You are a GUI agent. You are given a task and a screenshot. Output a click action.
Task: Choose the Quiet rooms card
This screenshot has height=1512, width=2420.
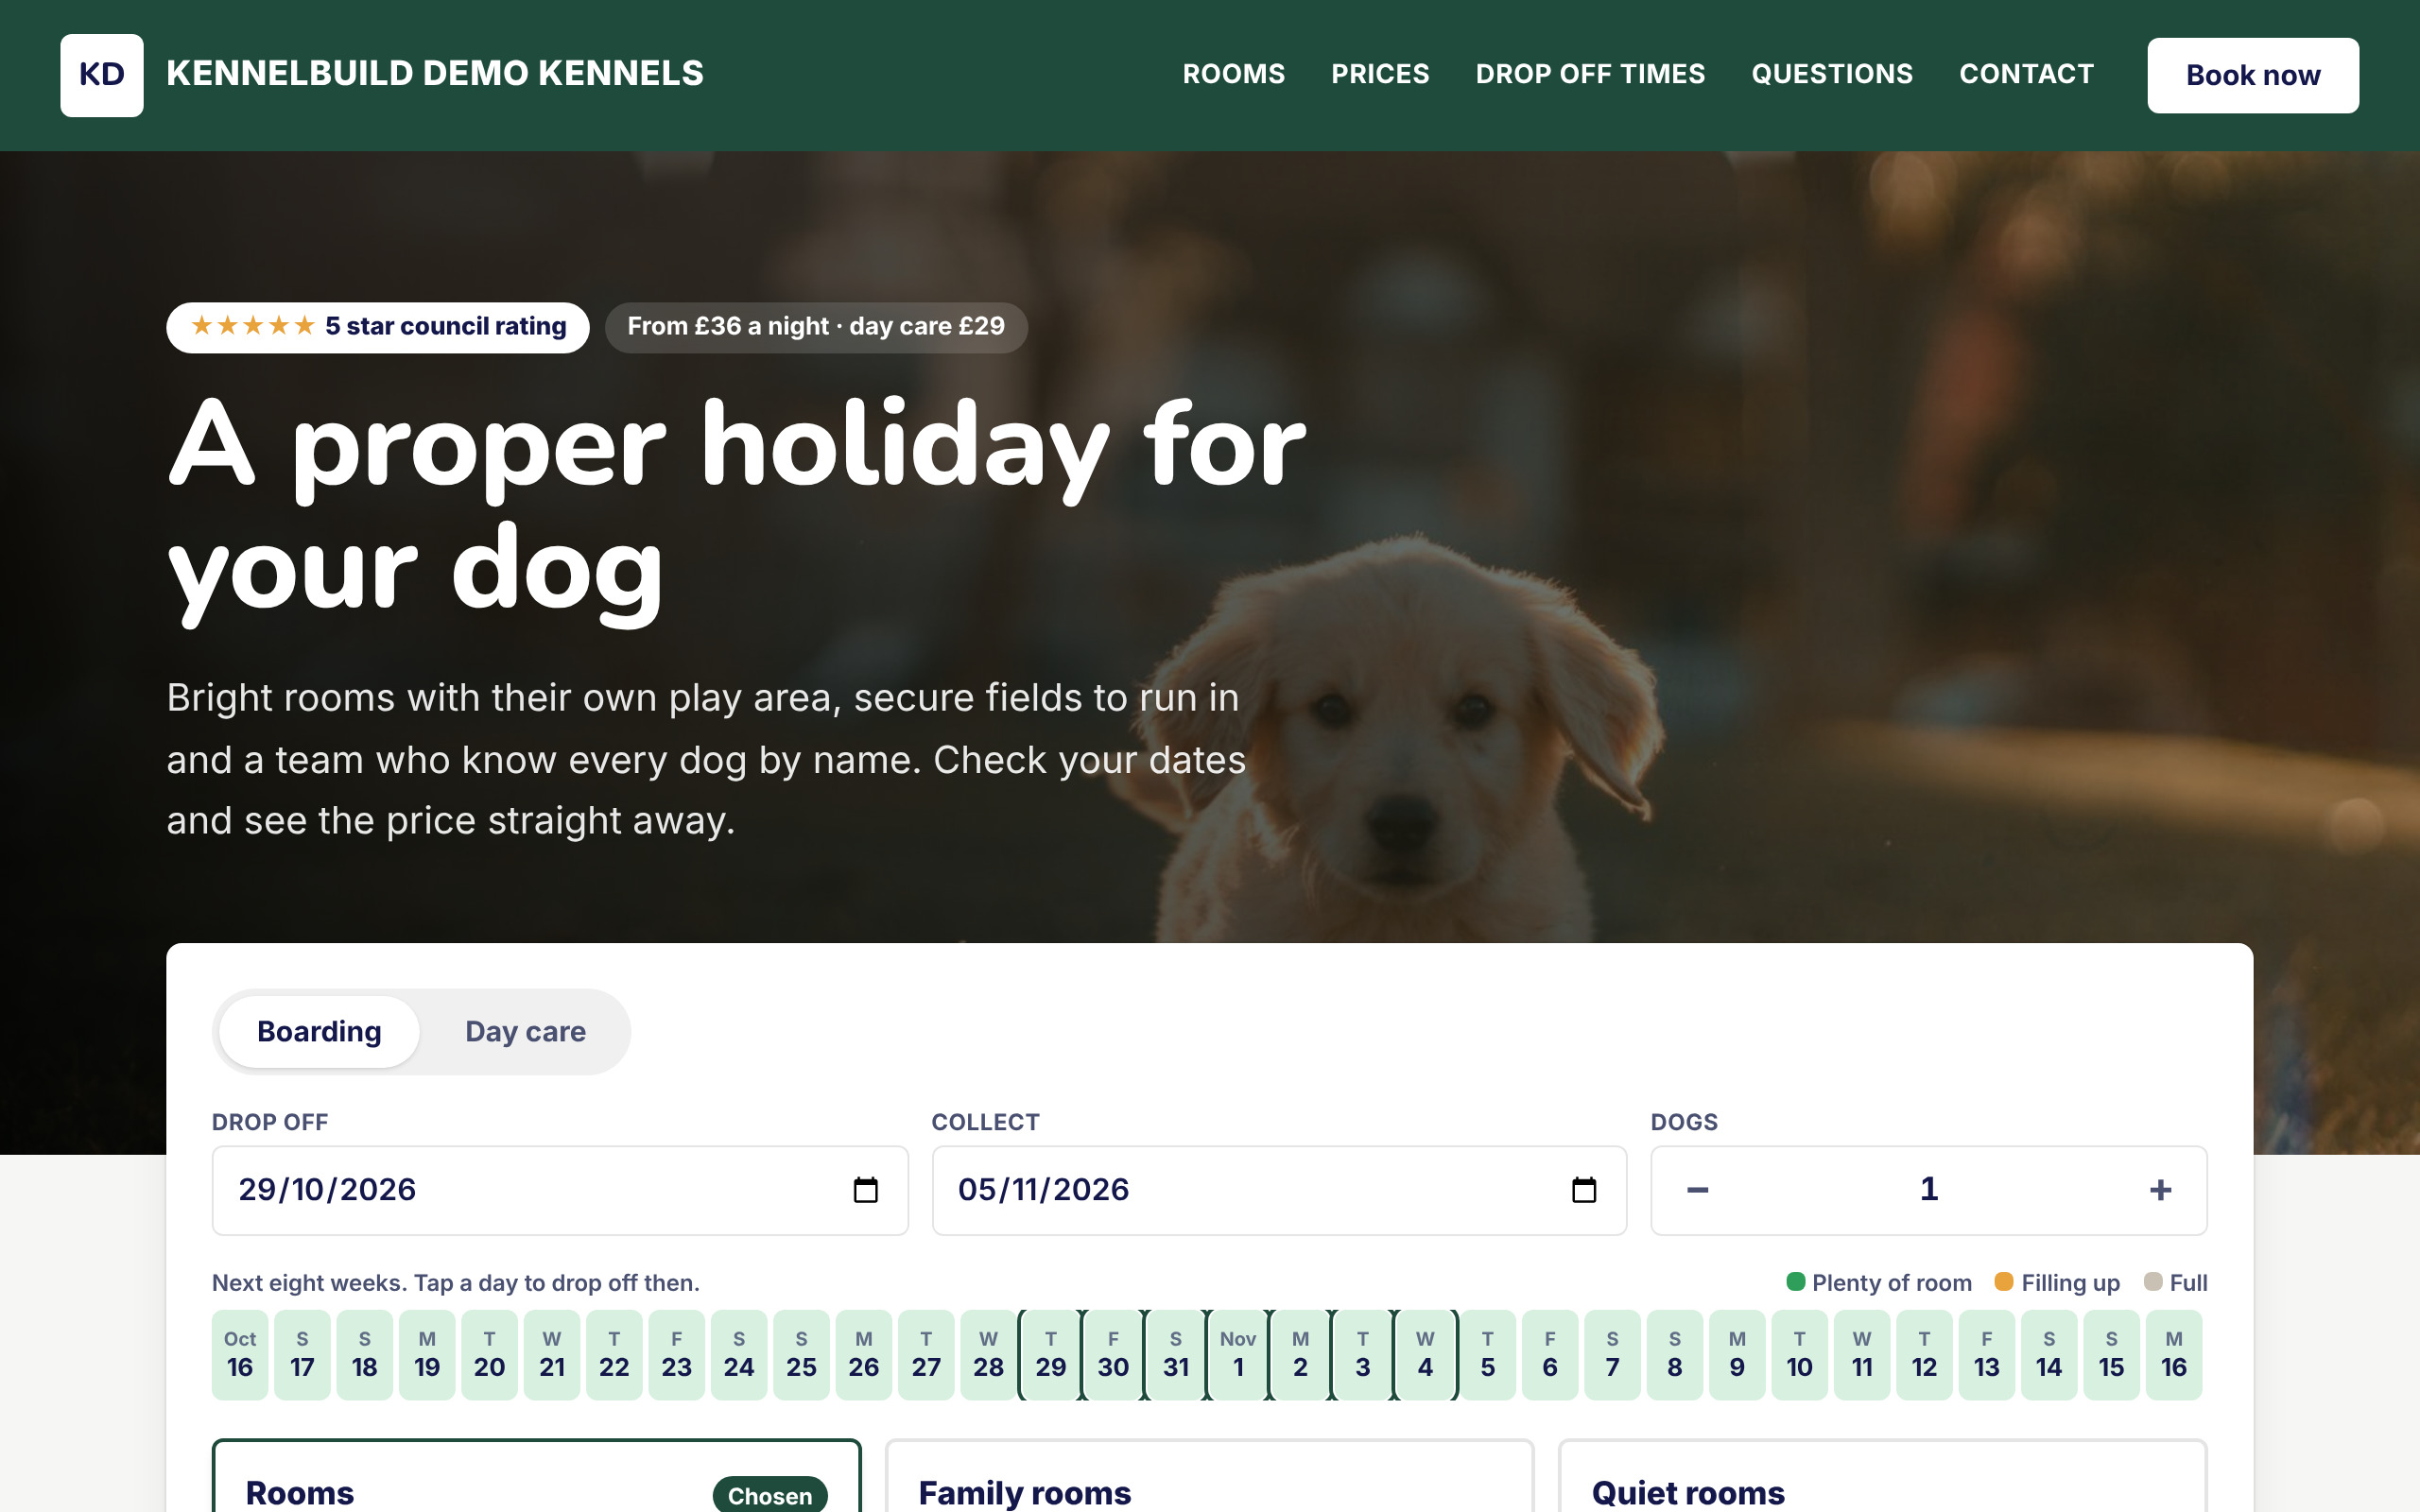click(1882, 1476)
